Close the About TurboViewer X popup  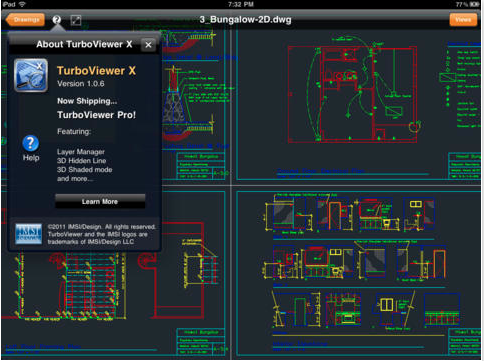149,45
